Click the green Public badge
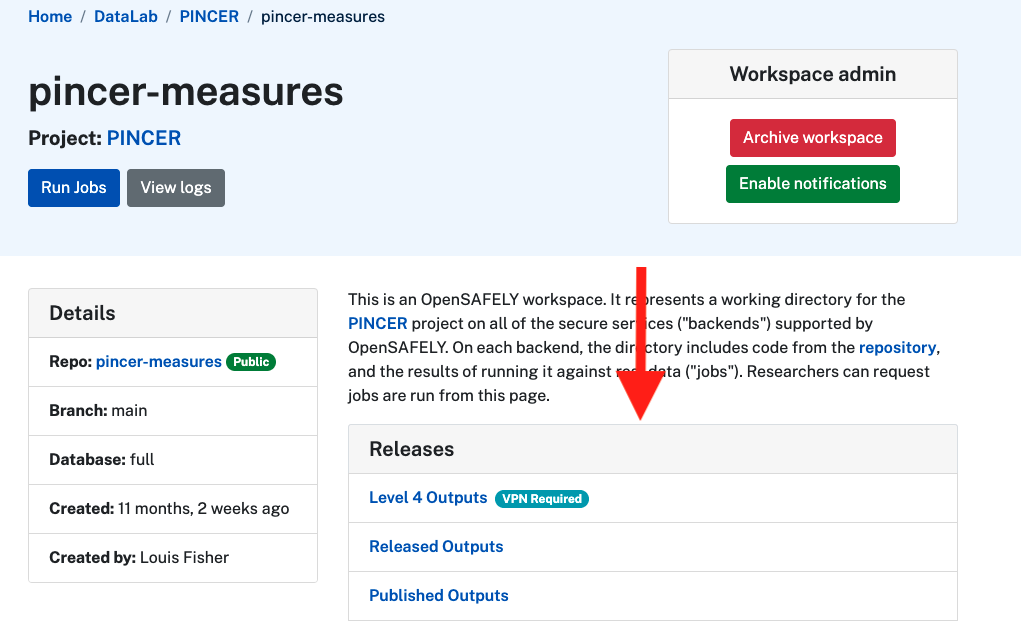Viewport: 1021px width, 635px height. tap(251, 362)
